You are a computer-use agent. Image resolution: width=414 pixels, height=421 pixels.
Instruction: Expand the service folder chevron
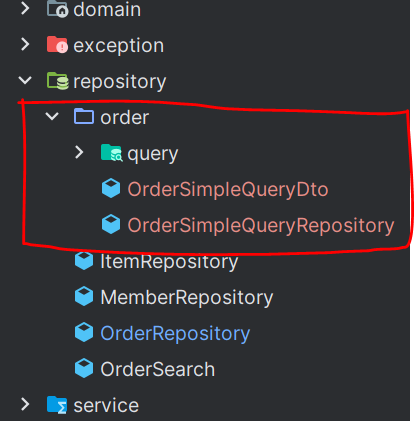tap(25, 404)
